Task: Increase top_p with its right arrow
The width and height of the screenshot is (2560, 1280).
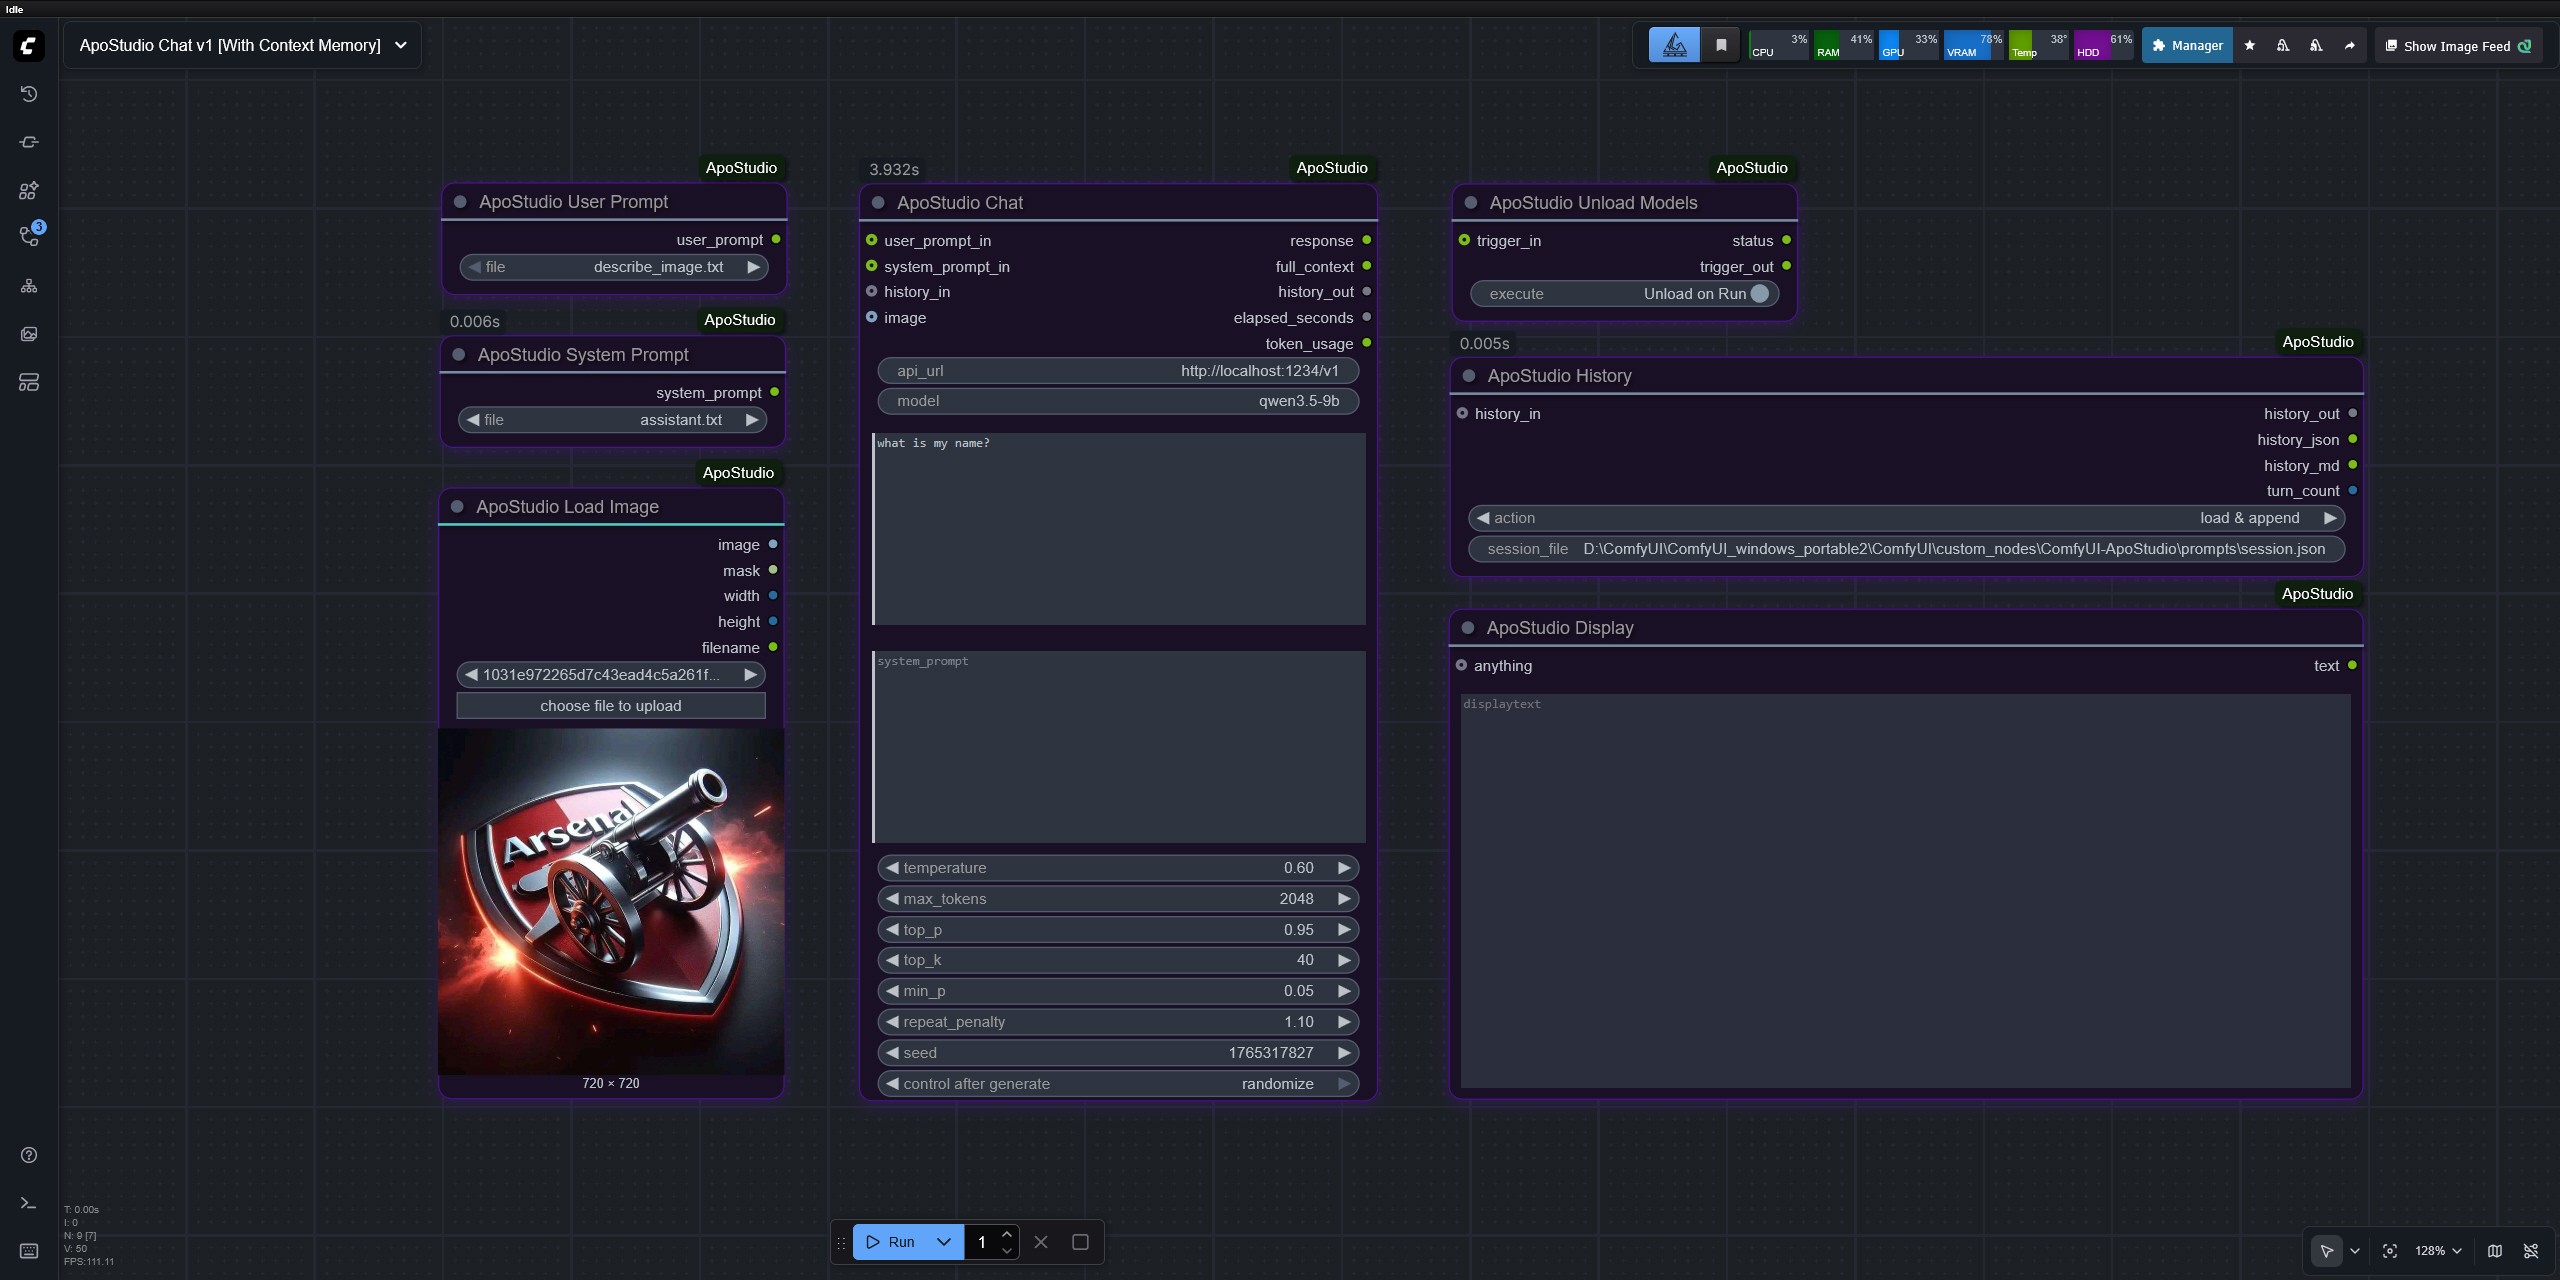Action: point(1344,930)
